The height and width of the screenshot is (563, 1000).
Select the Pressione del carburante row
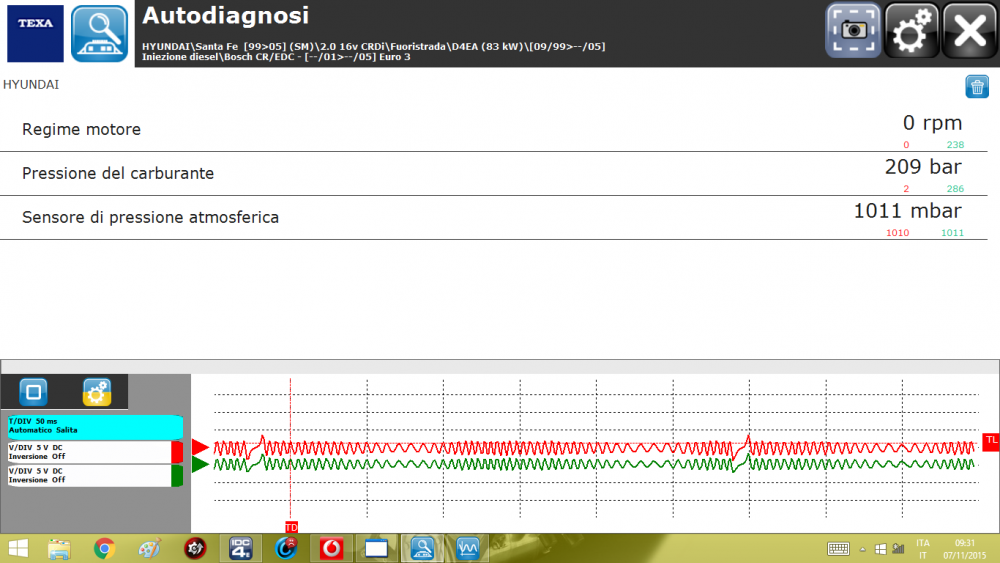pos(490,174)
